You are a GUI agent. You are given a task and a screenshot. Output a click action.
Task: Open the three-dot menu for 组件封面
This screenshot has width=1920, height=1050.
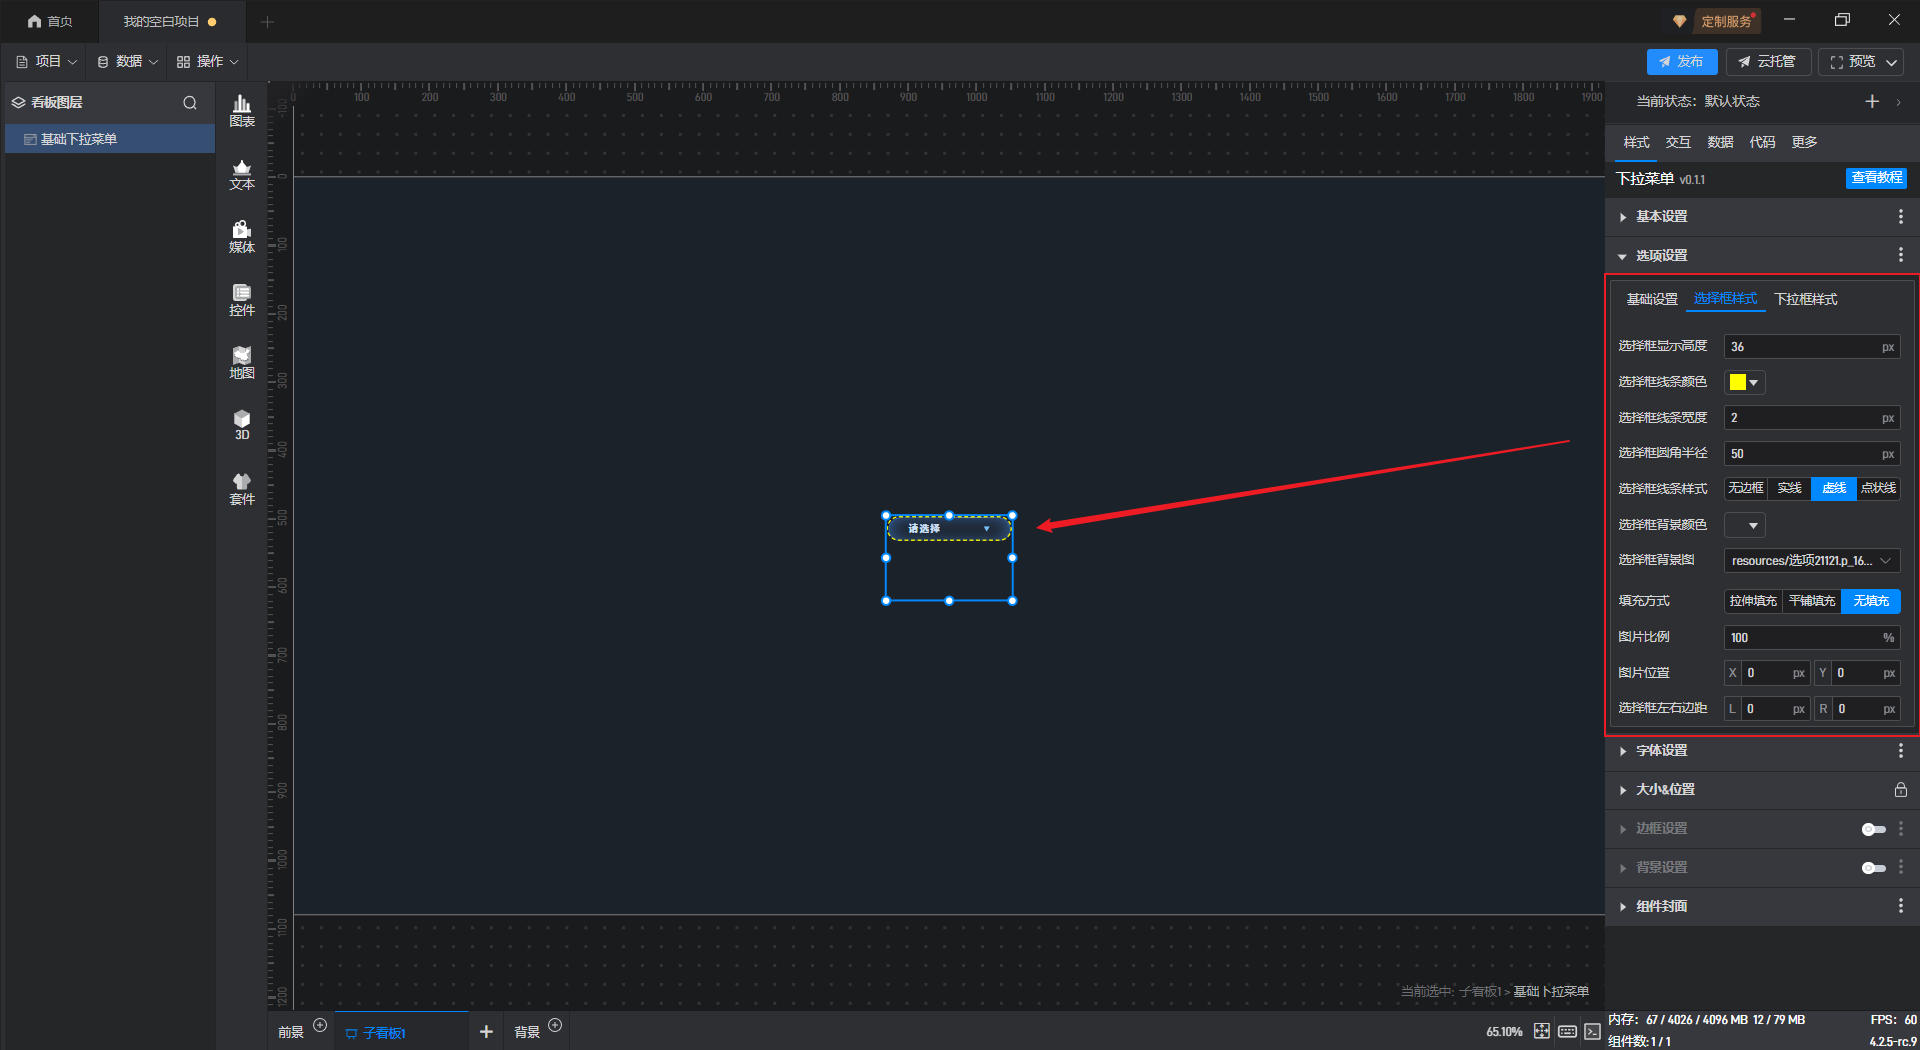(1901, 906)
